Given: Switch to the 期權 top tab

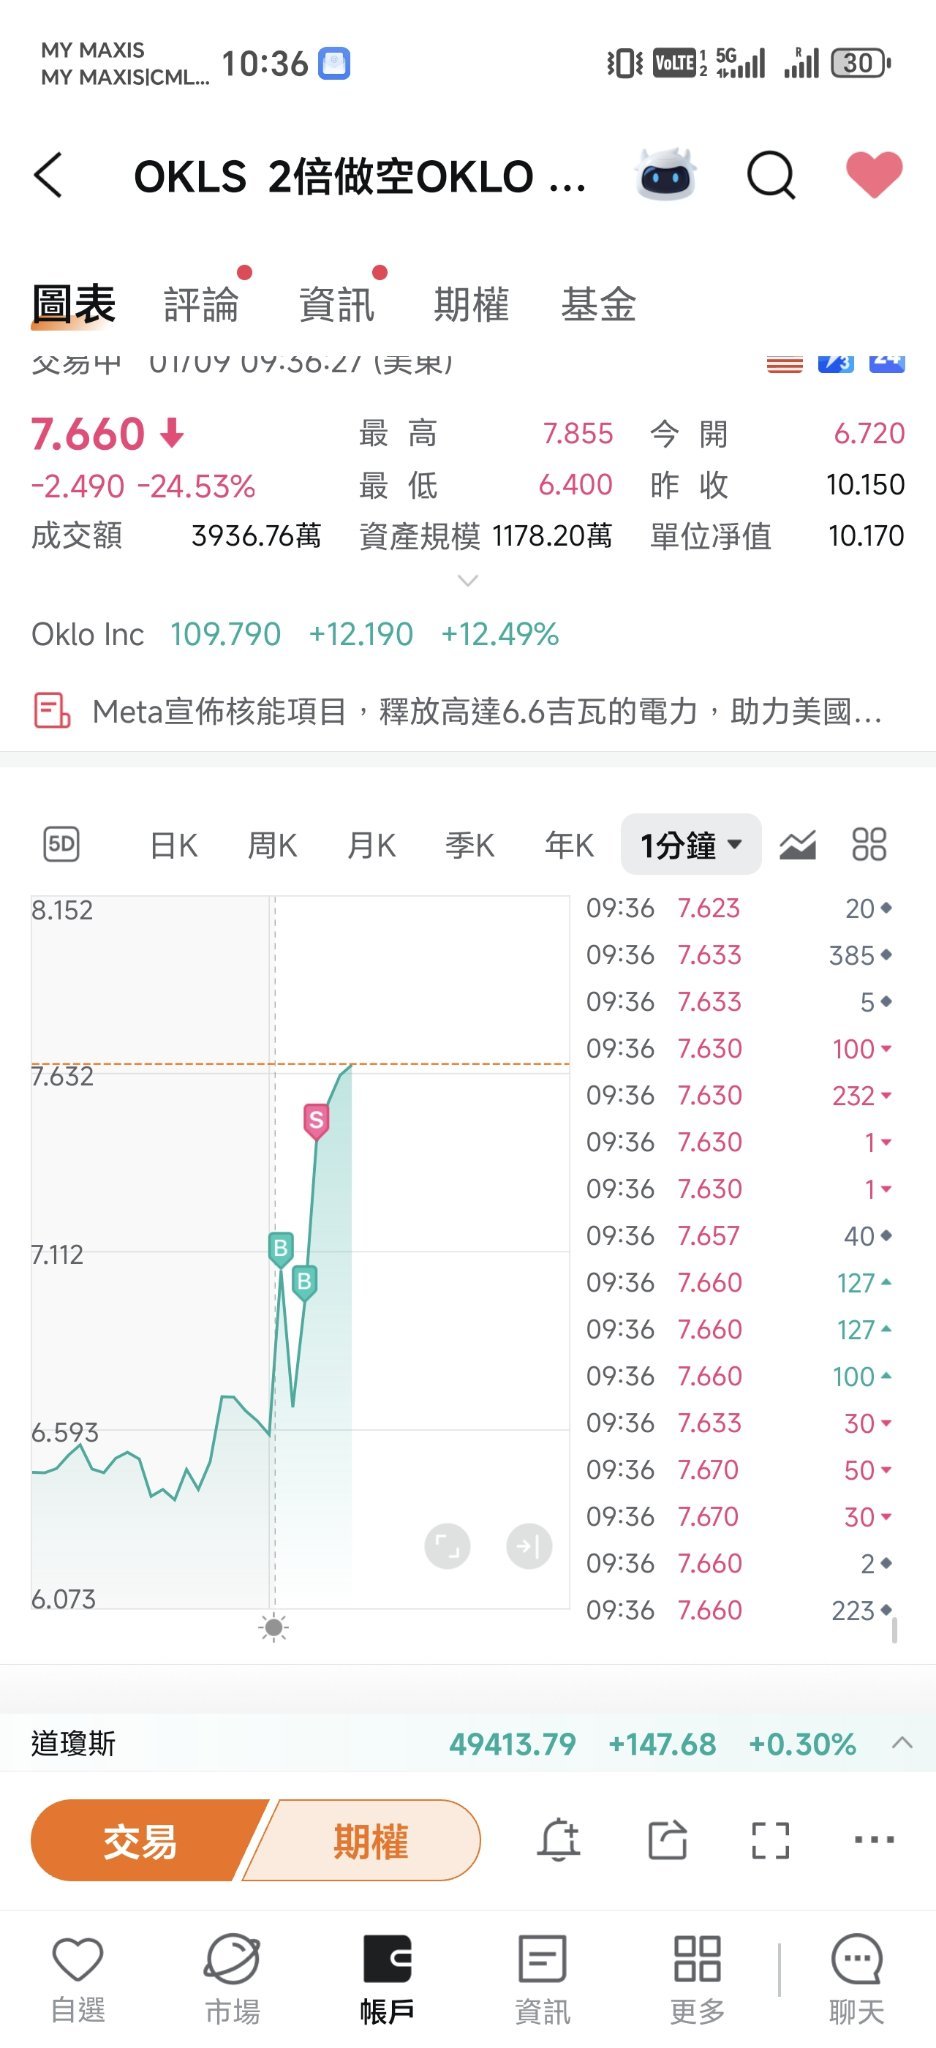Looking at the screenshot, I should coord(471,304).
